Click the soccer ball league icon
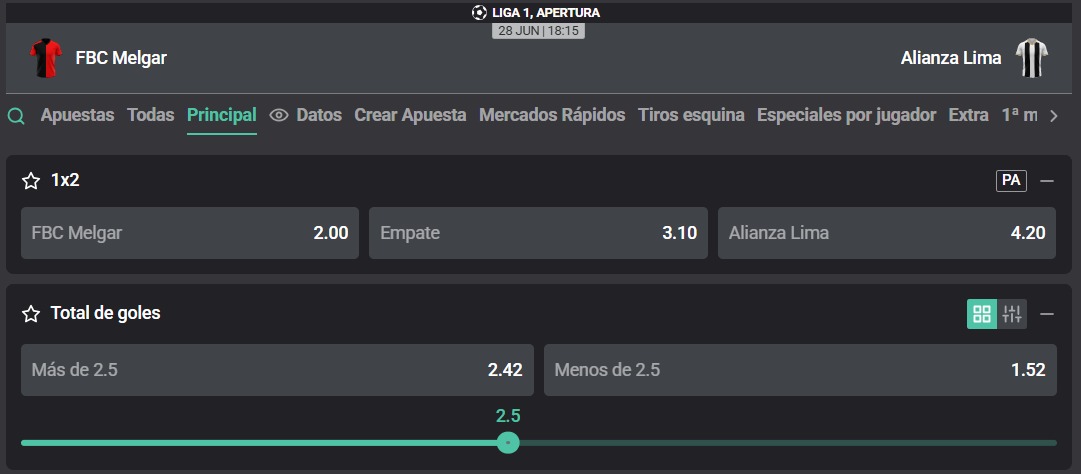This screenshot has height=474, width=1081. [479, 12]
